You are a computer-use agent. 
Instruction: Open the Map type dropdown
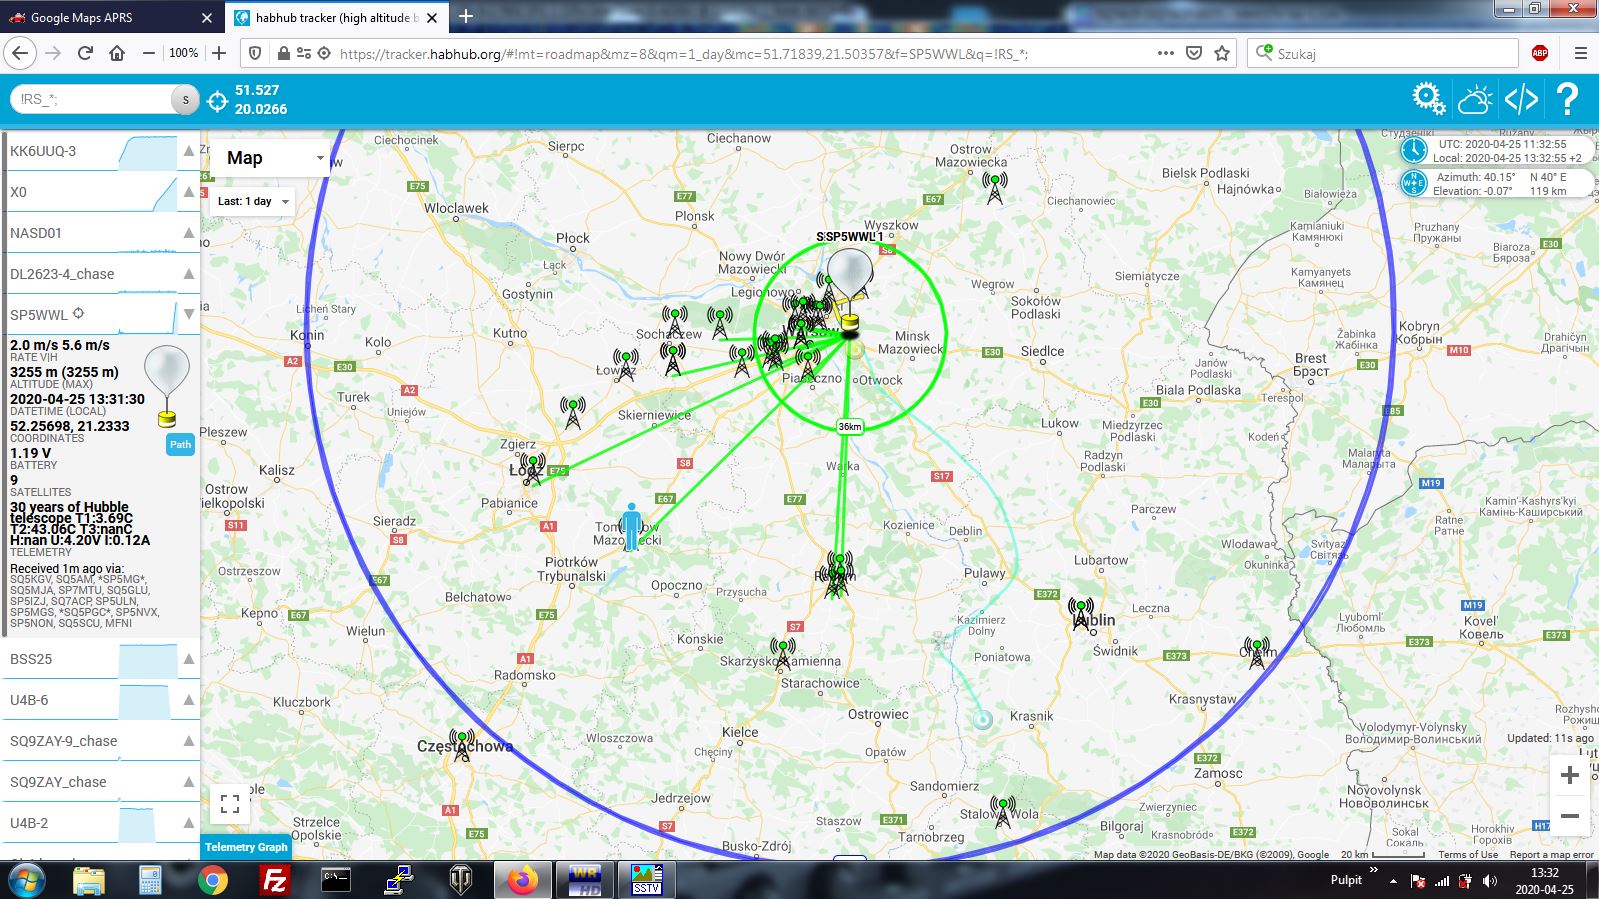pos(270,158)
